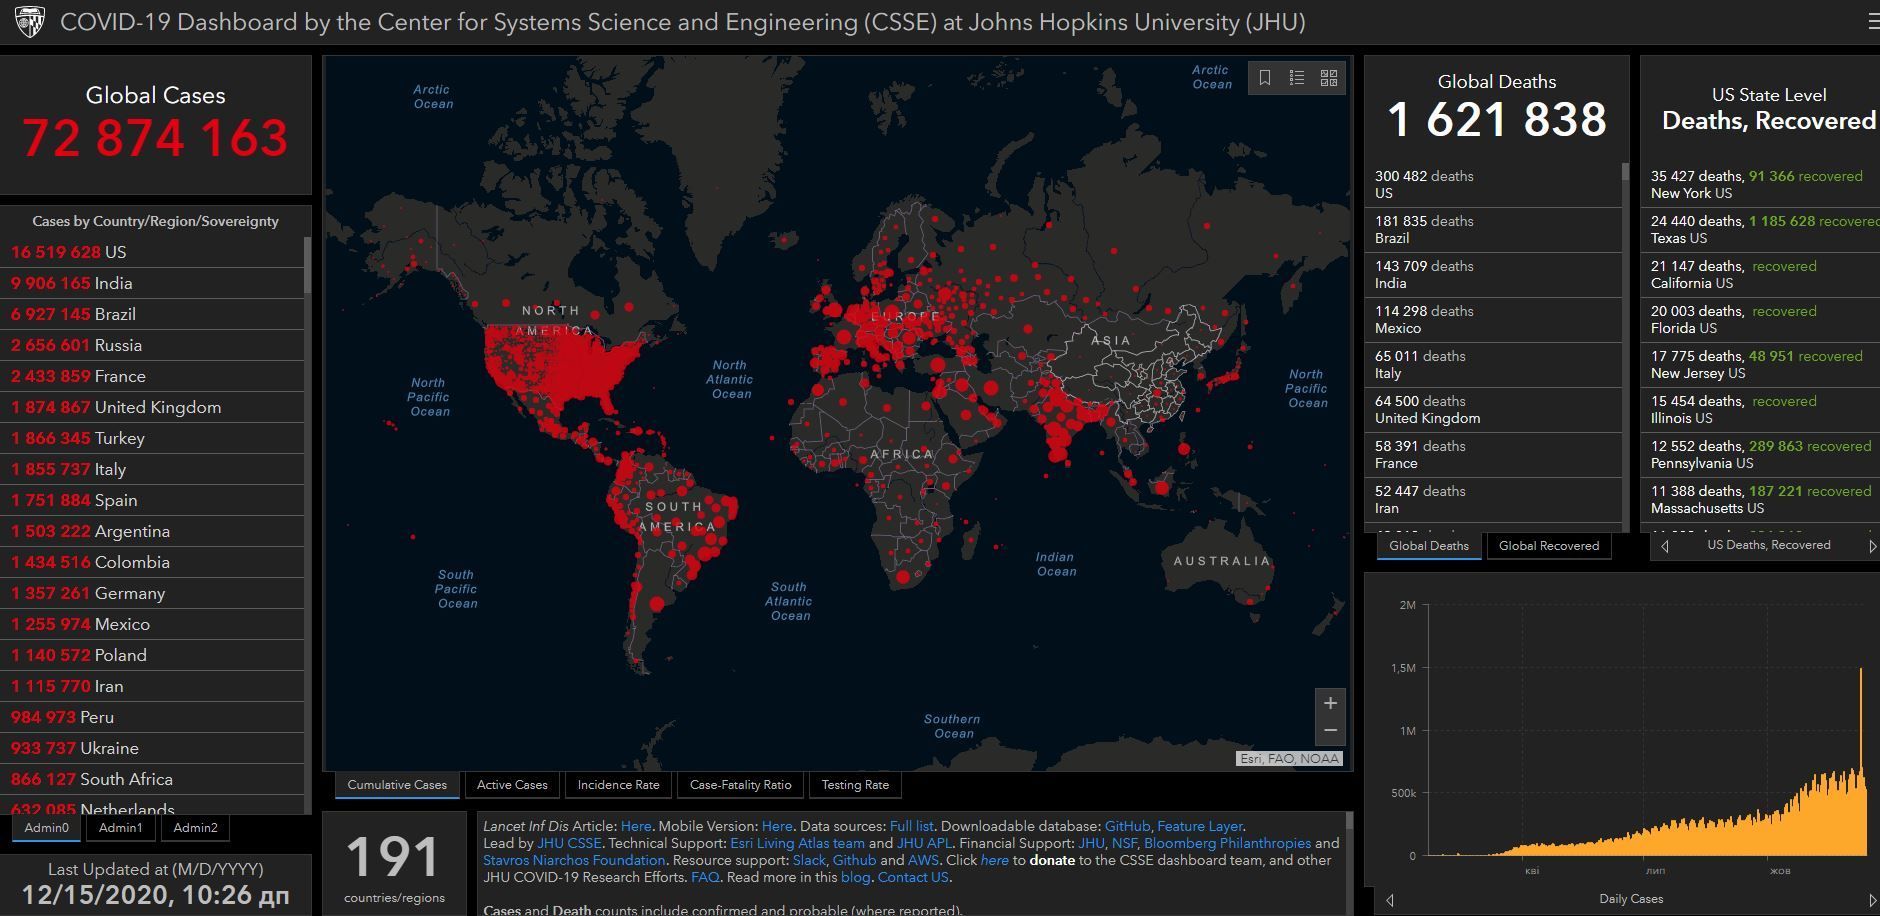This screenshot has height=916, width=1880.
Task: Open Esri Living Atlas team link
Action: point(797,843)
